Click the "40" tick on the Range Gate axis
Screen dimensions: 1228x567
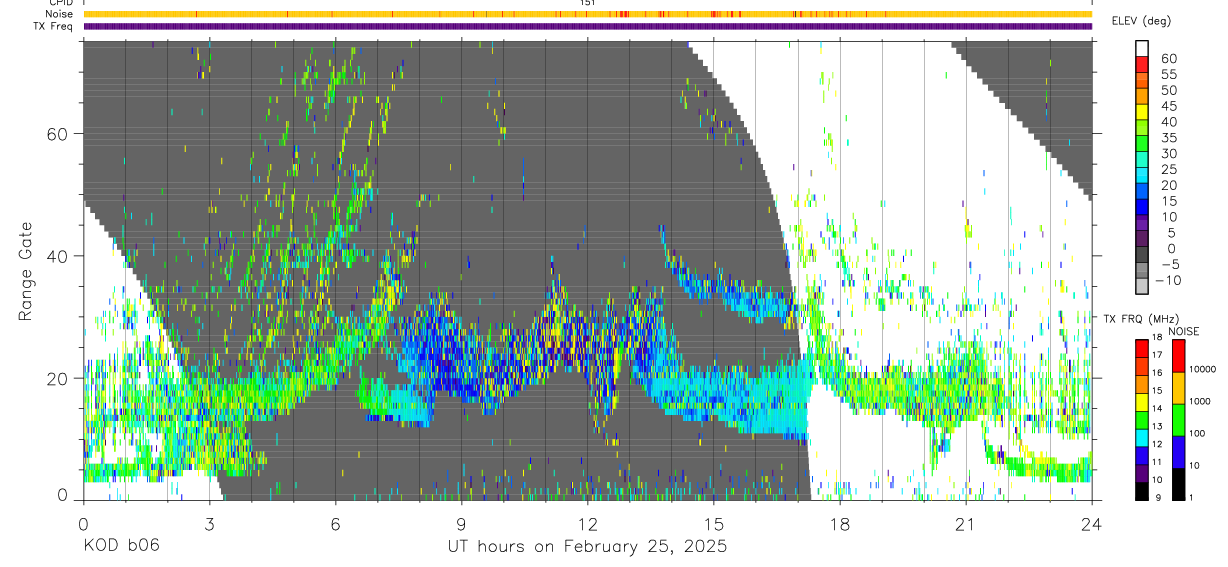tap(57, 256)
